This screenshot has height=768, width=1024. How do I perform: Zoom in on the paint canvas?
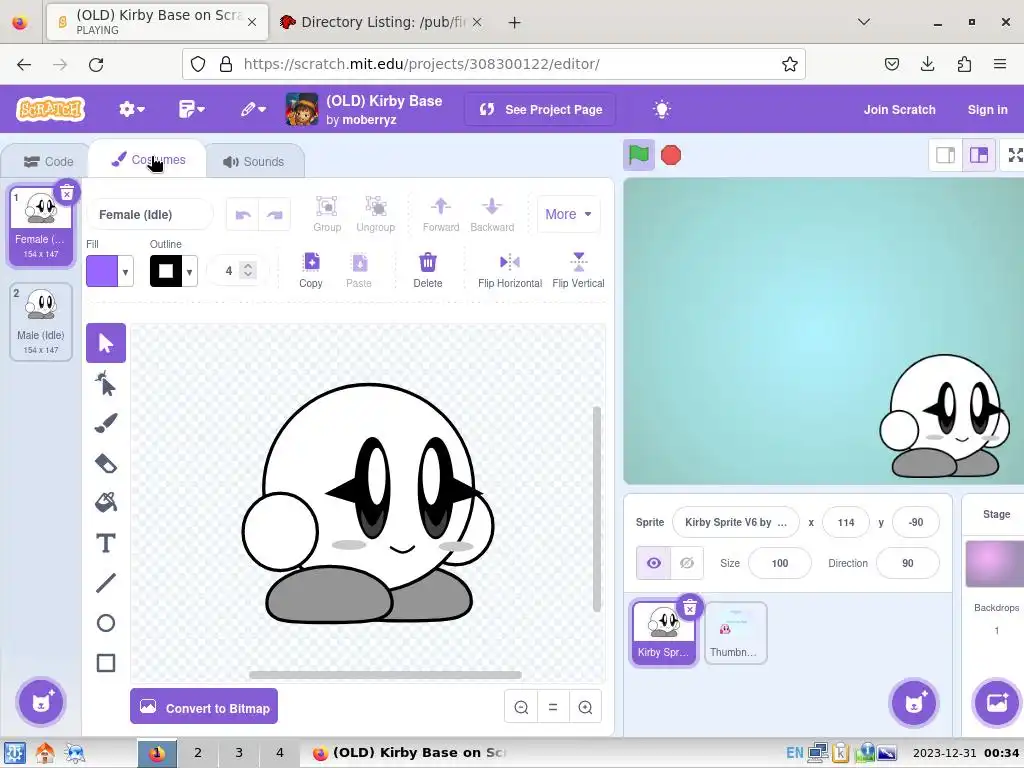point(585,707)
